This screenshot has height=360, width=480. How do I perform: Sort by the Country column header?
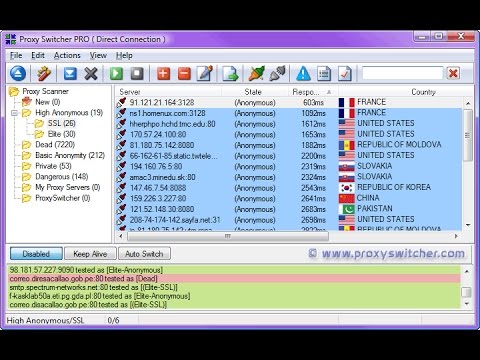click(406, 92)
